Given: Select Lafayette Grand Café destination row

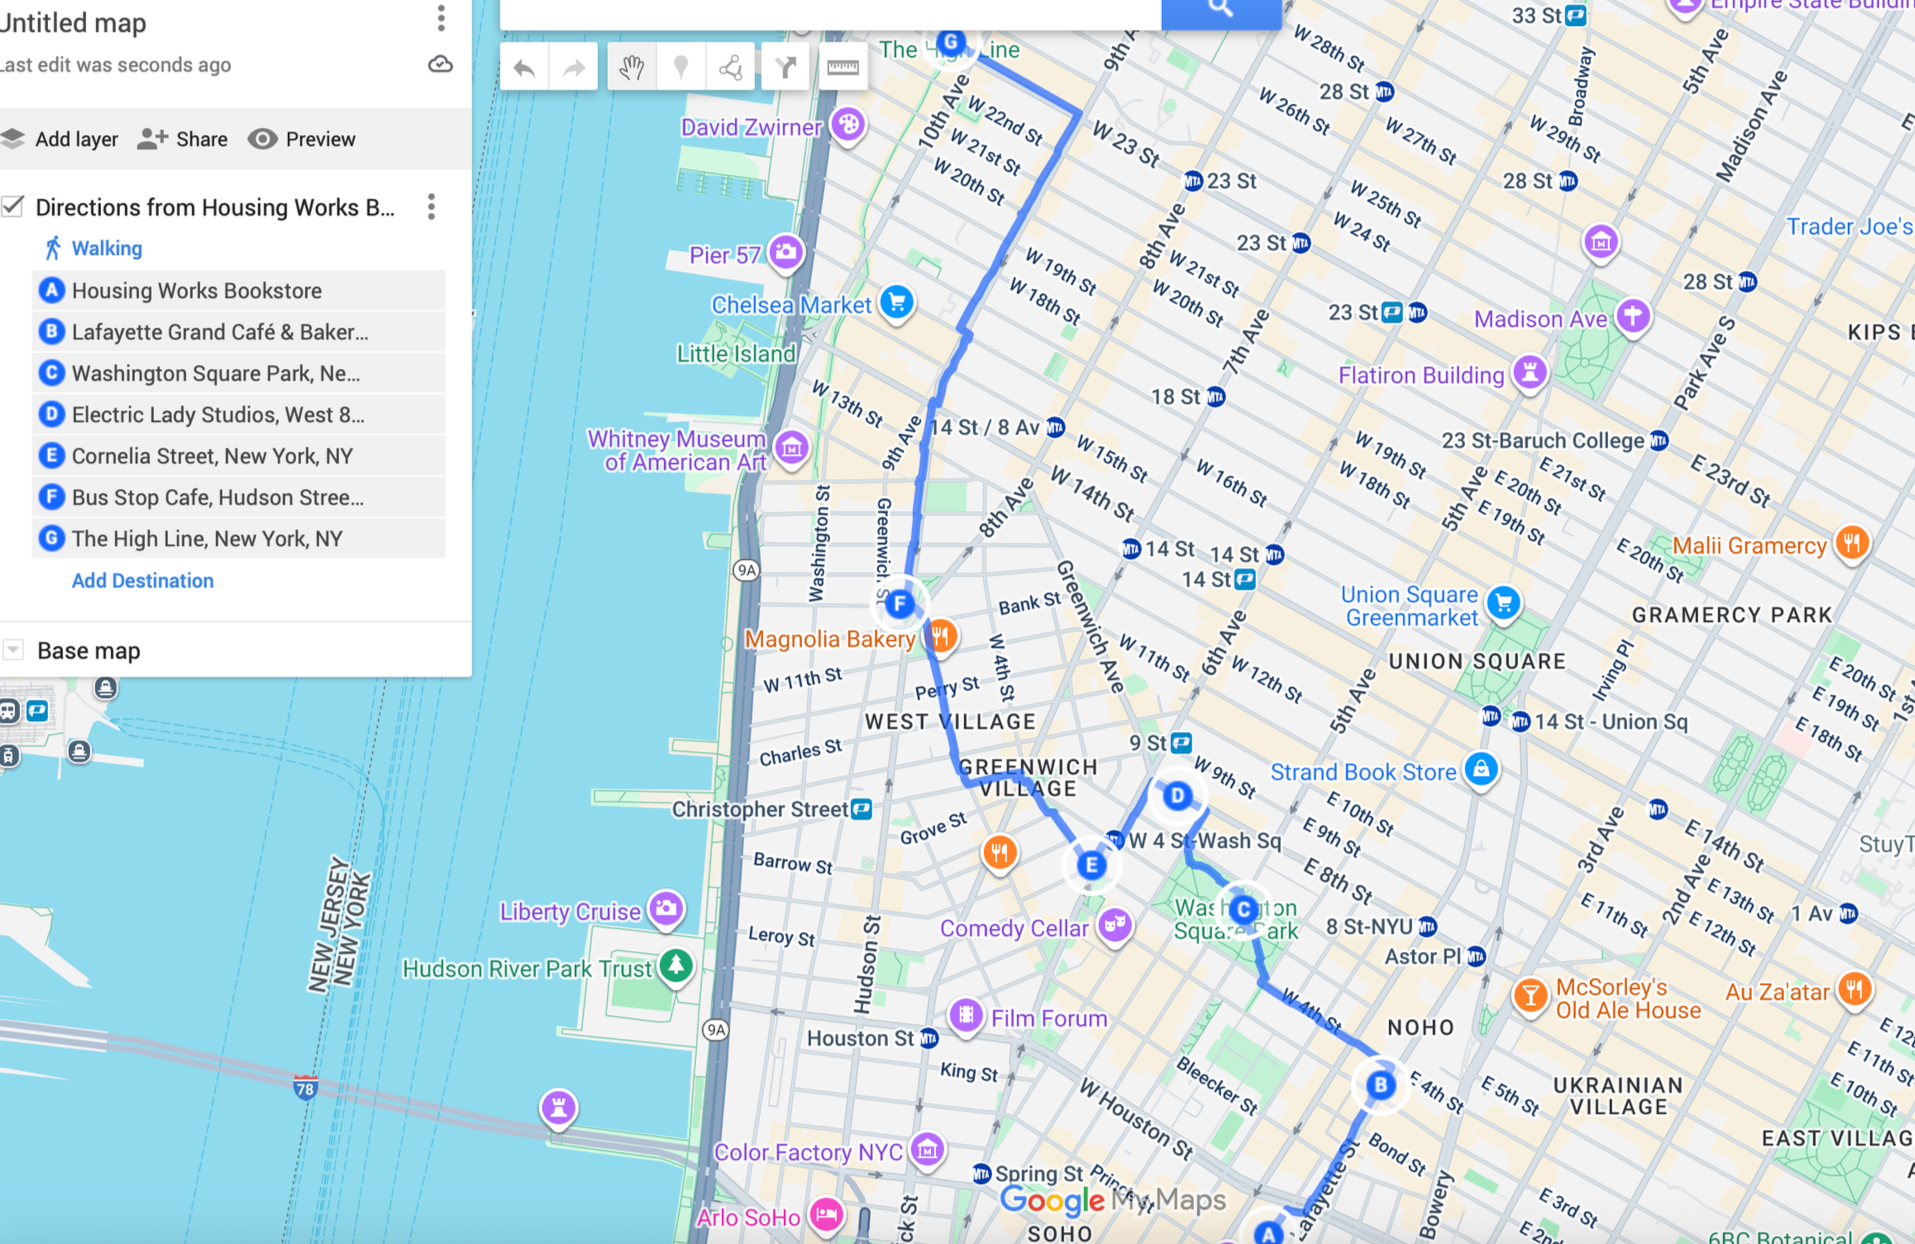Looking at the screenshot, I should point(239,332).
